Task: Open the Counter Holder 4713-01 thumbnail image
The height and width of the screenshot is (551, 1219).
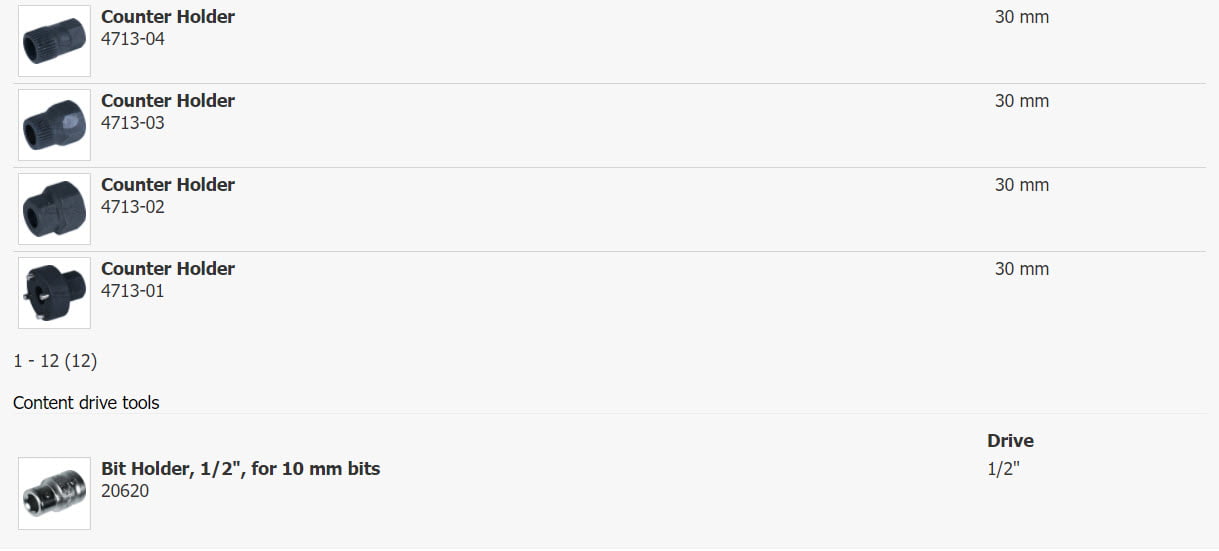Action: coord(54,293)
